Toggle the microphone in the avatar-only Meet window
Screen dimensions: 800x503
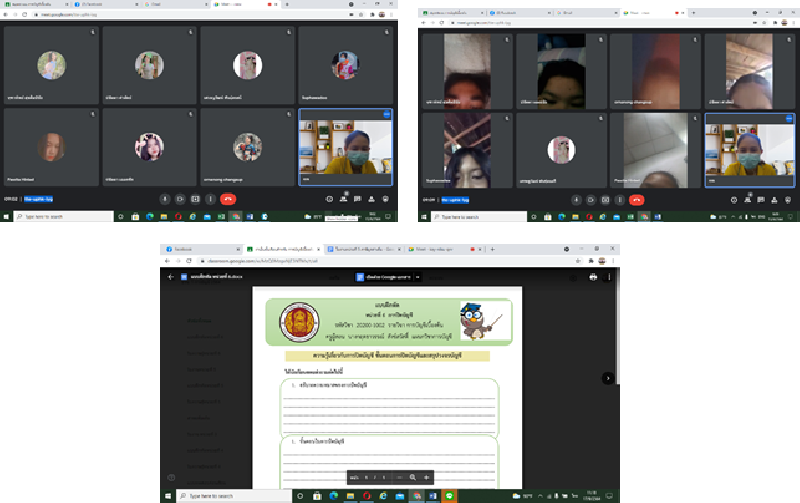pyautogui.click(x=164, y=199)
